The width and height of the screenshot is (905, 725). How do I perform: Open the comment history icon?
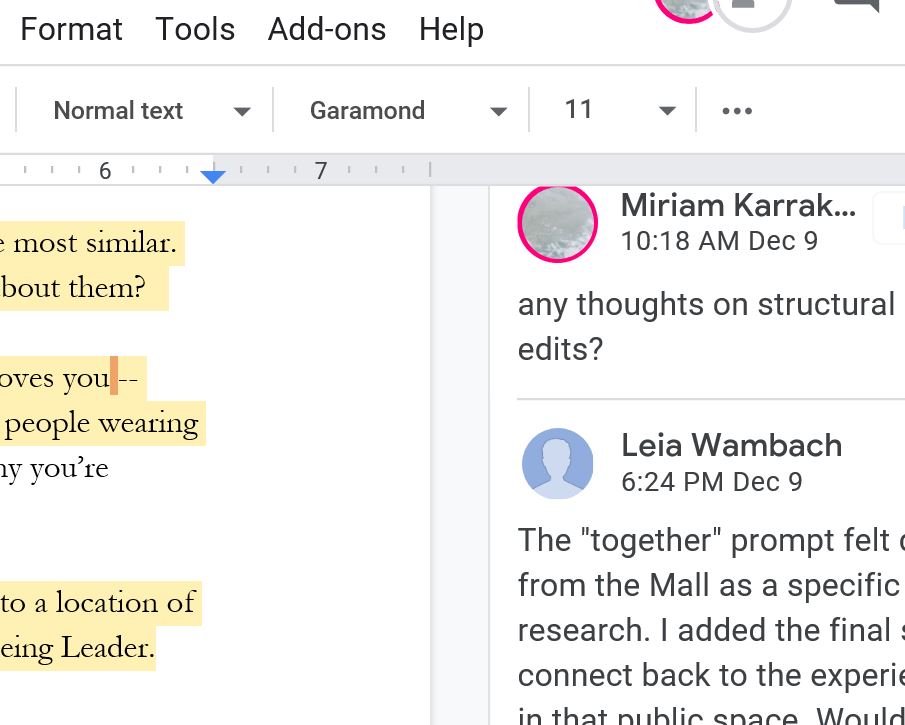coord(856,6)
